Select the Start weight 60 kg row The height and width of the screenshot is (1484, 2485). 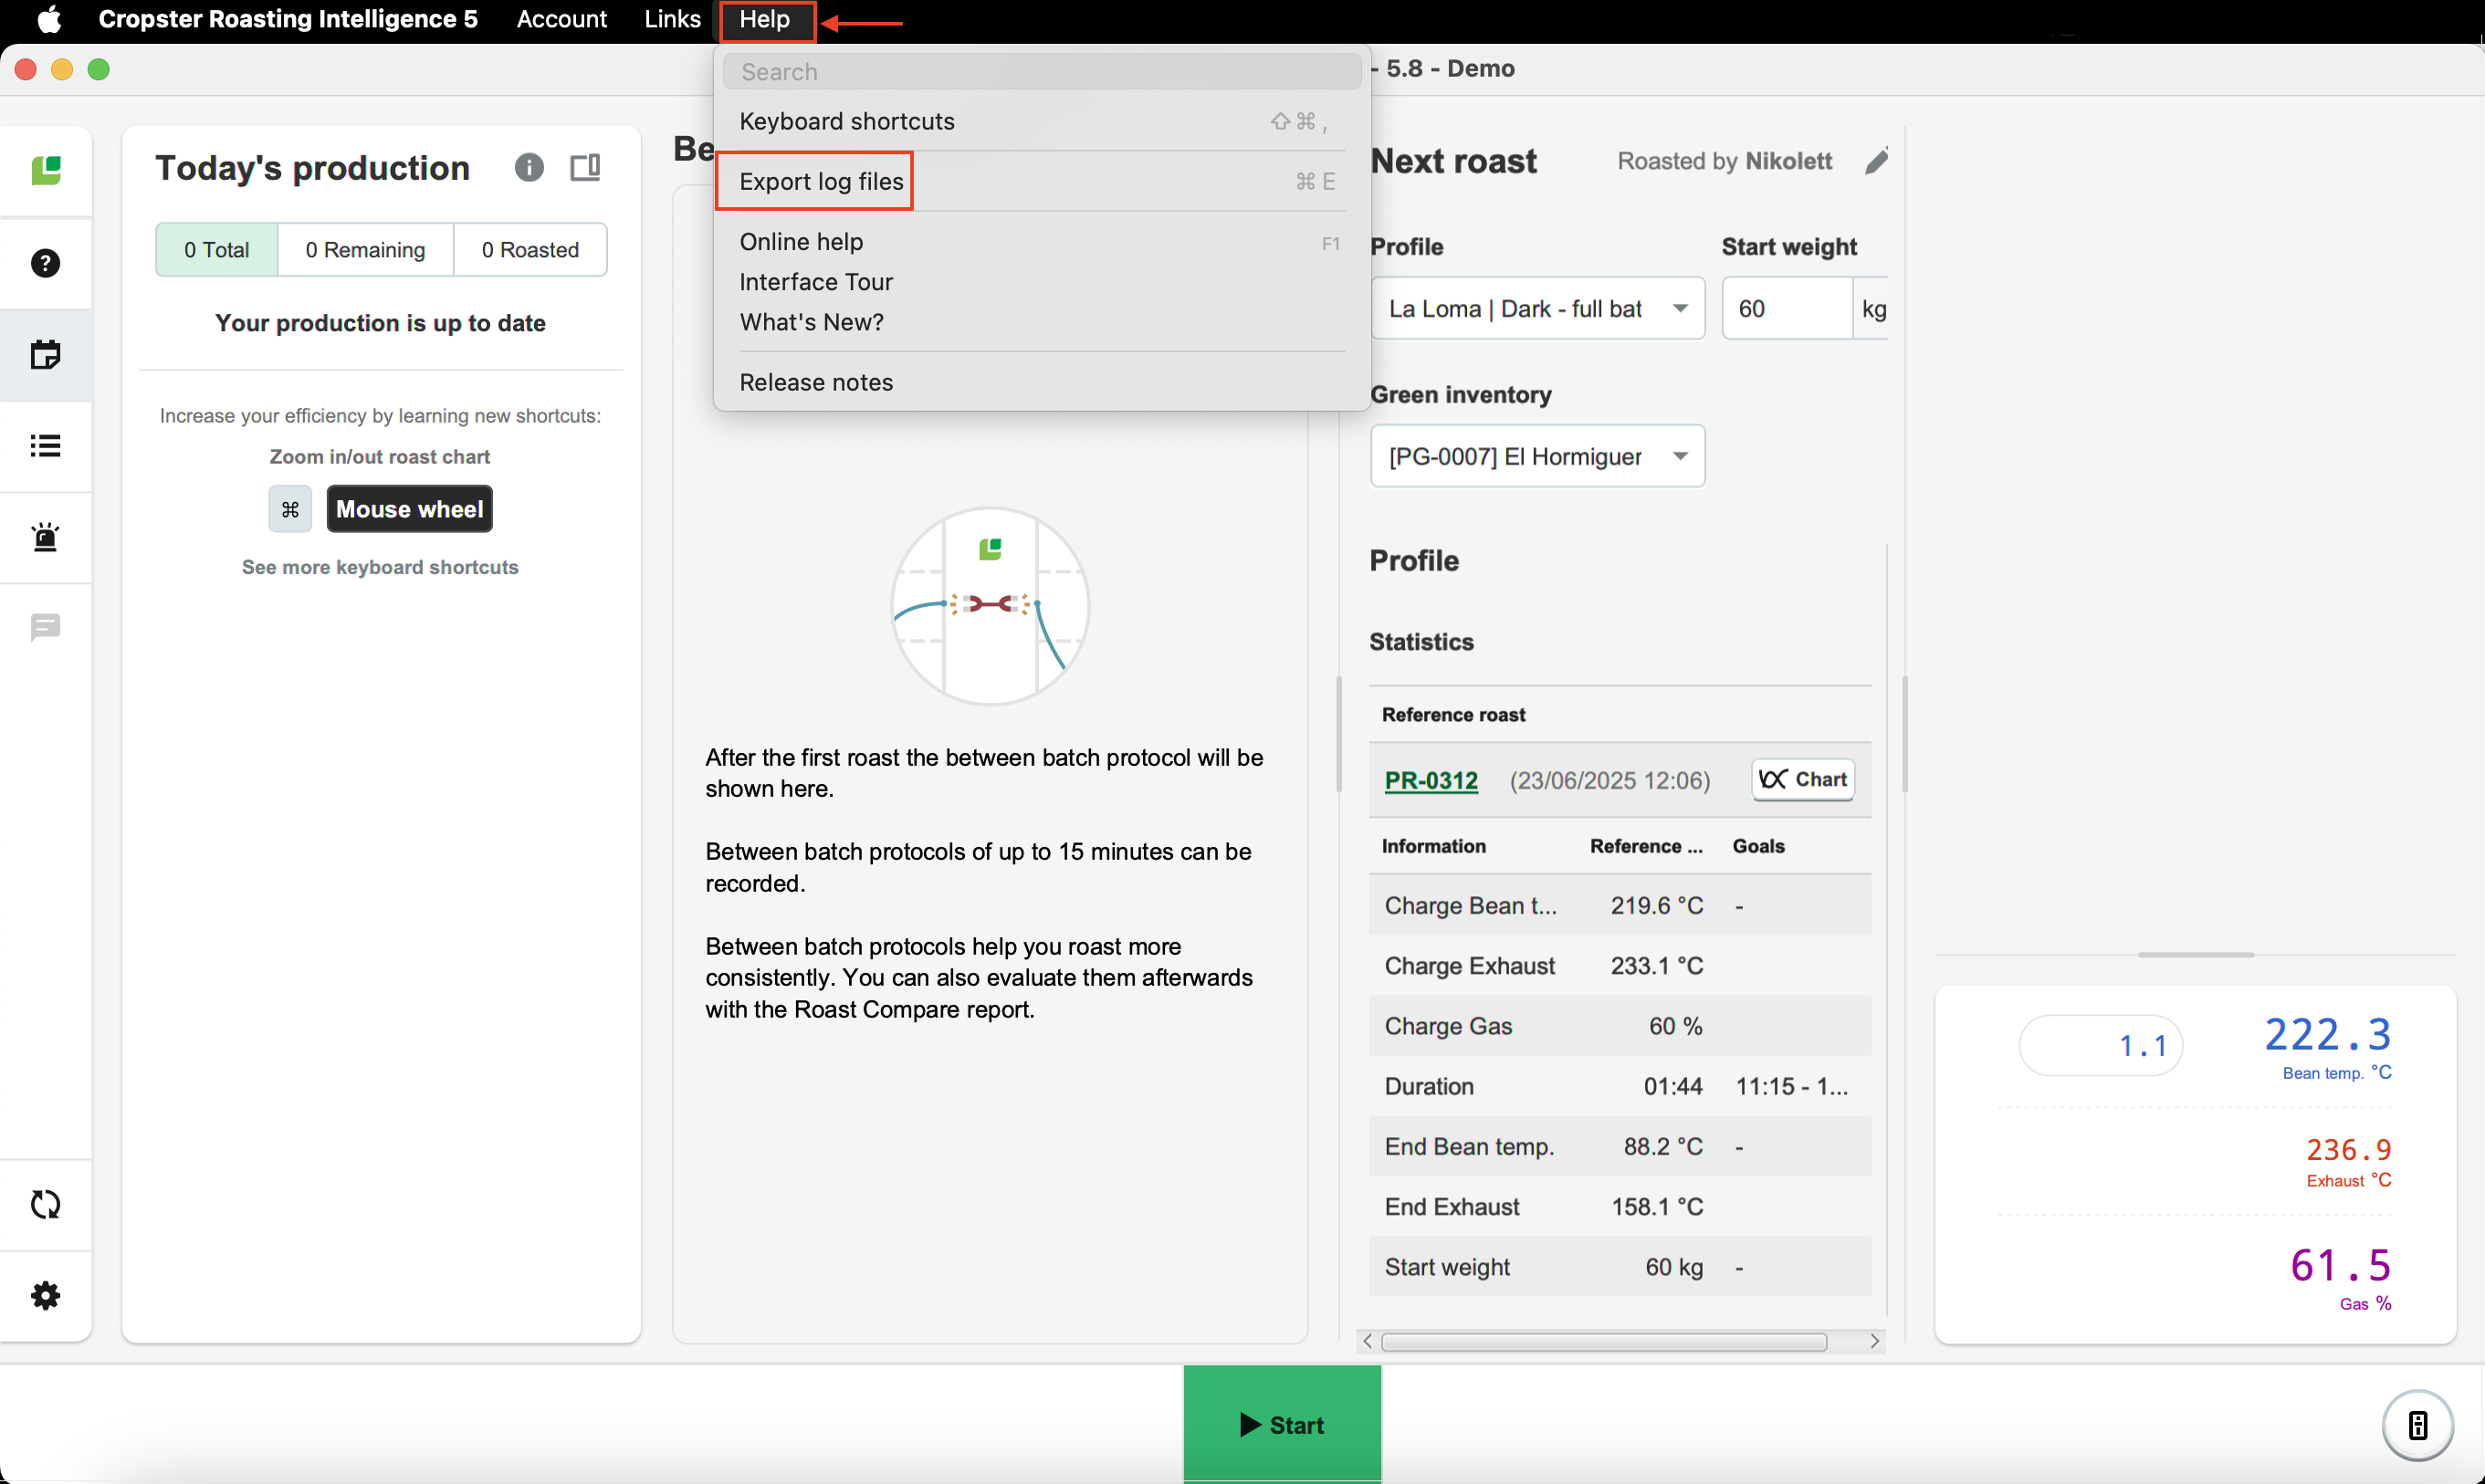[x=1620, y=1267]
